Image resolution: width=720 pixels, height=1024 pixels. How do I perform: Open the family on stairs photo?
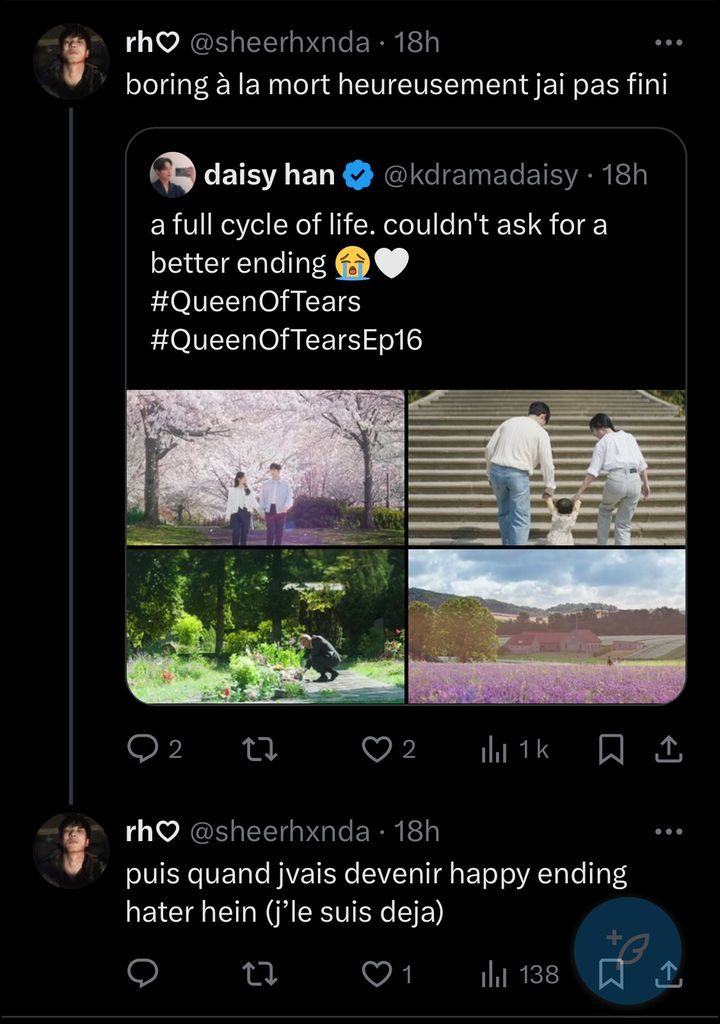(547, 467)
